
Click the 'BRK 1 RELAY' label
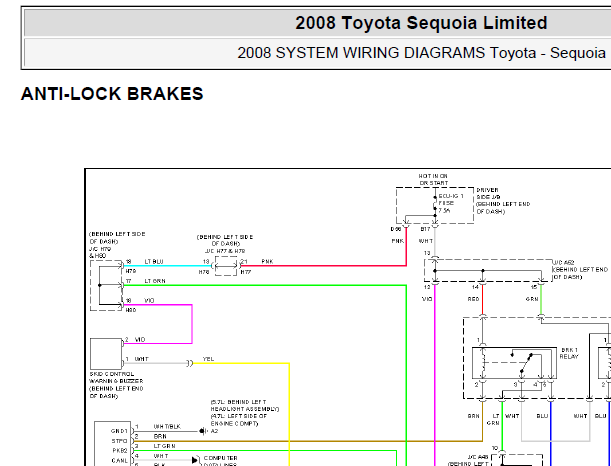pos(569,353)
